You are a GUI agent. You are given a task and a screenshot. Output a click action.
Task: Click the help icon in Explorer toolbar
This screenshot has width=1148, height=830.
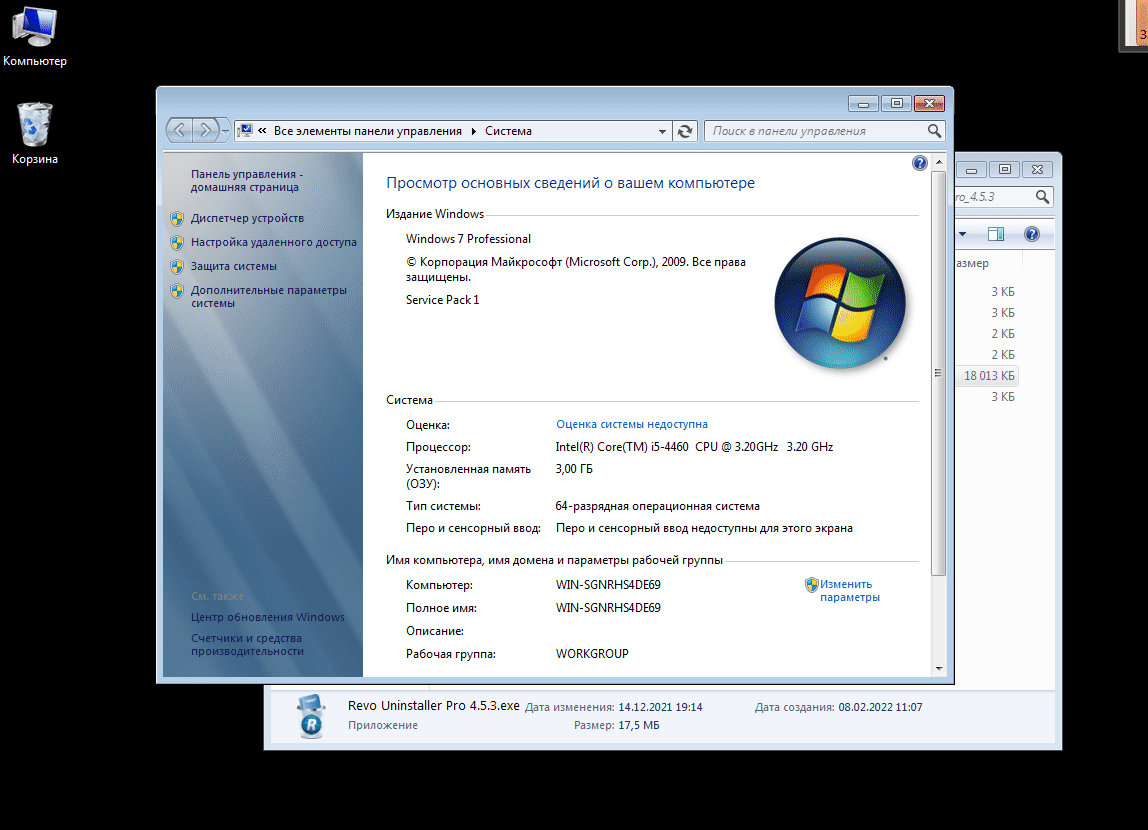click(1032, 234)
